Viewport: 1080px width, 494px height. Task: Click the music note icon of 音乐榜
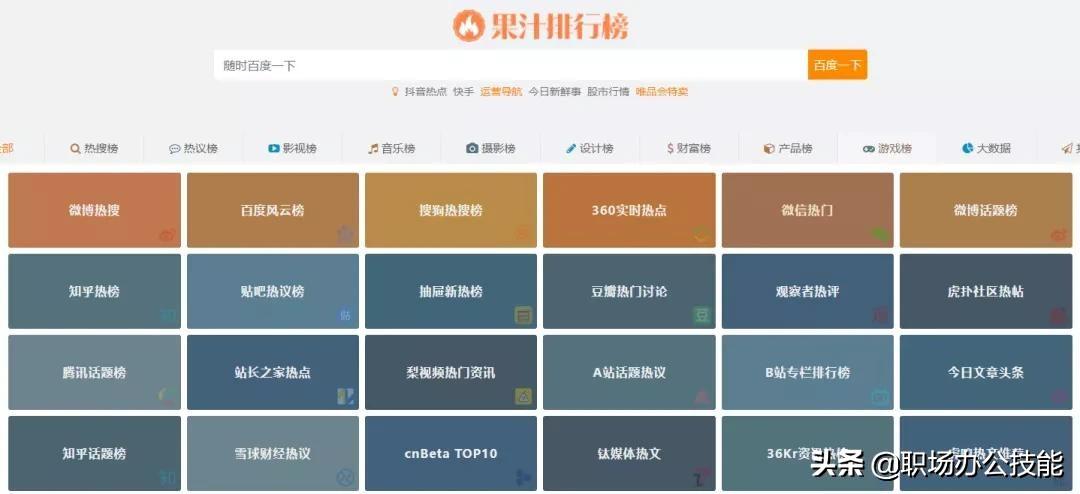pyautogui.click(x=373, y=148)
